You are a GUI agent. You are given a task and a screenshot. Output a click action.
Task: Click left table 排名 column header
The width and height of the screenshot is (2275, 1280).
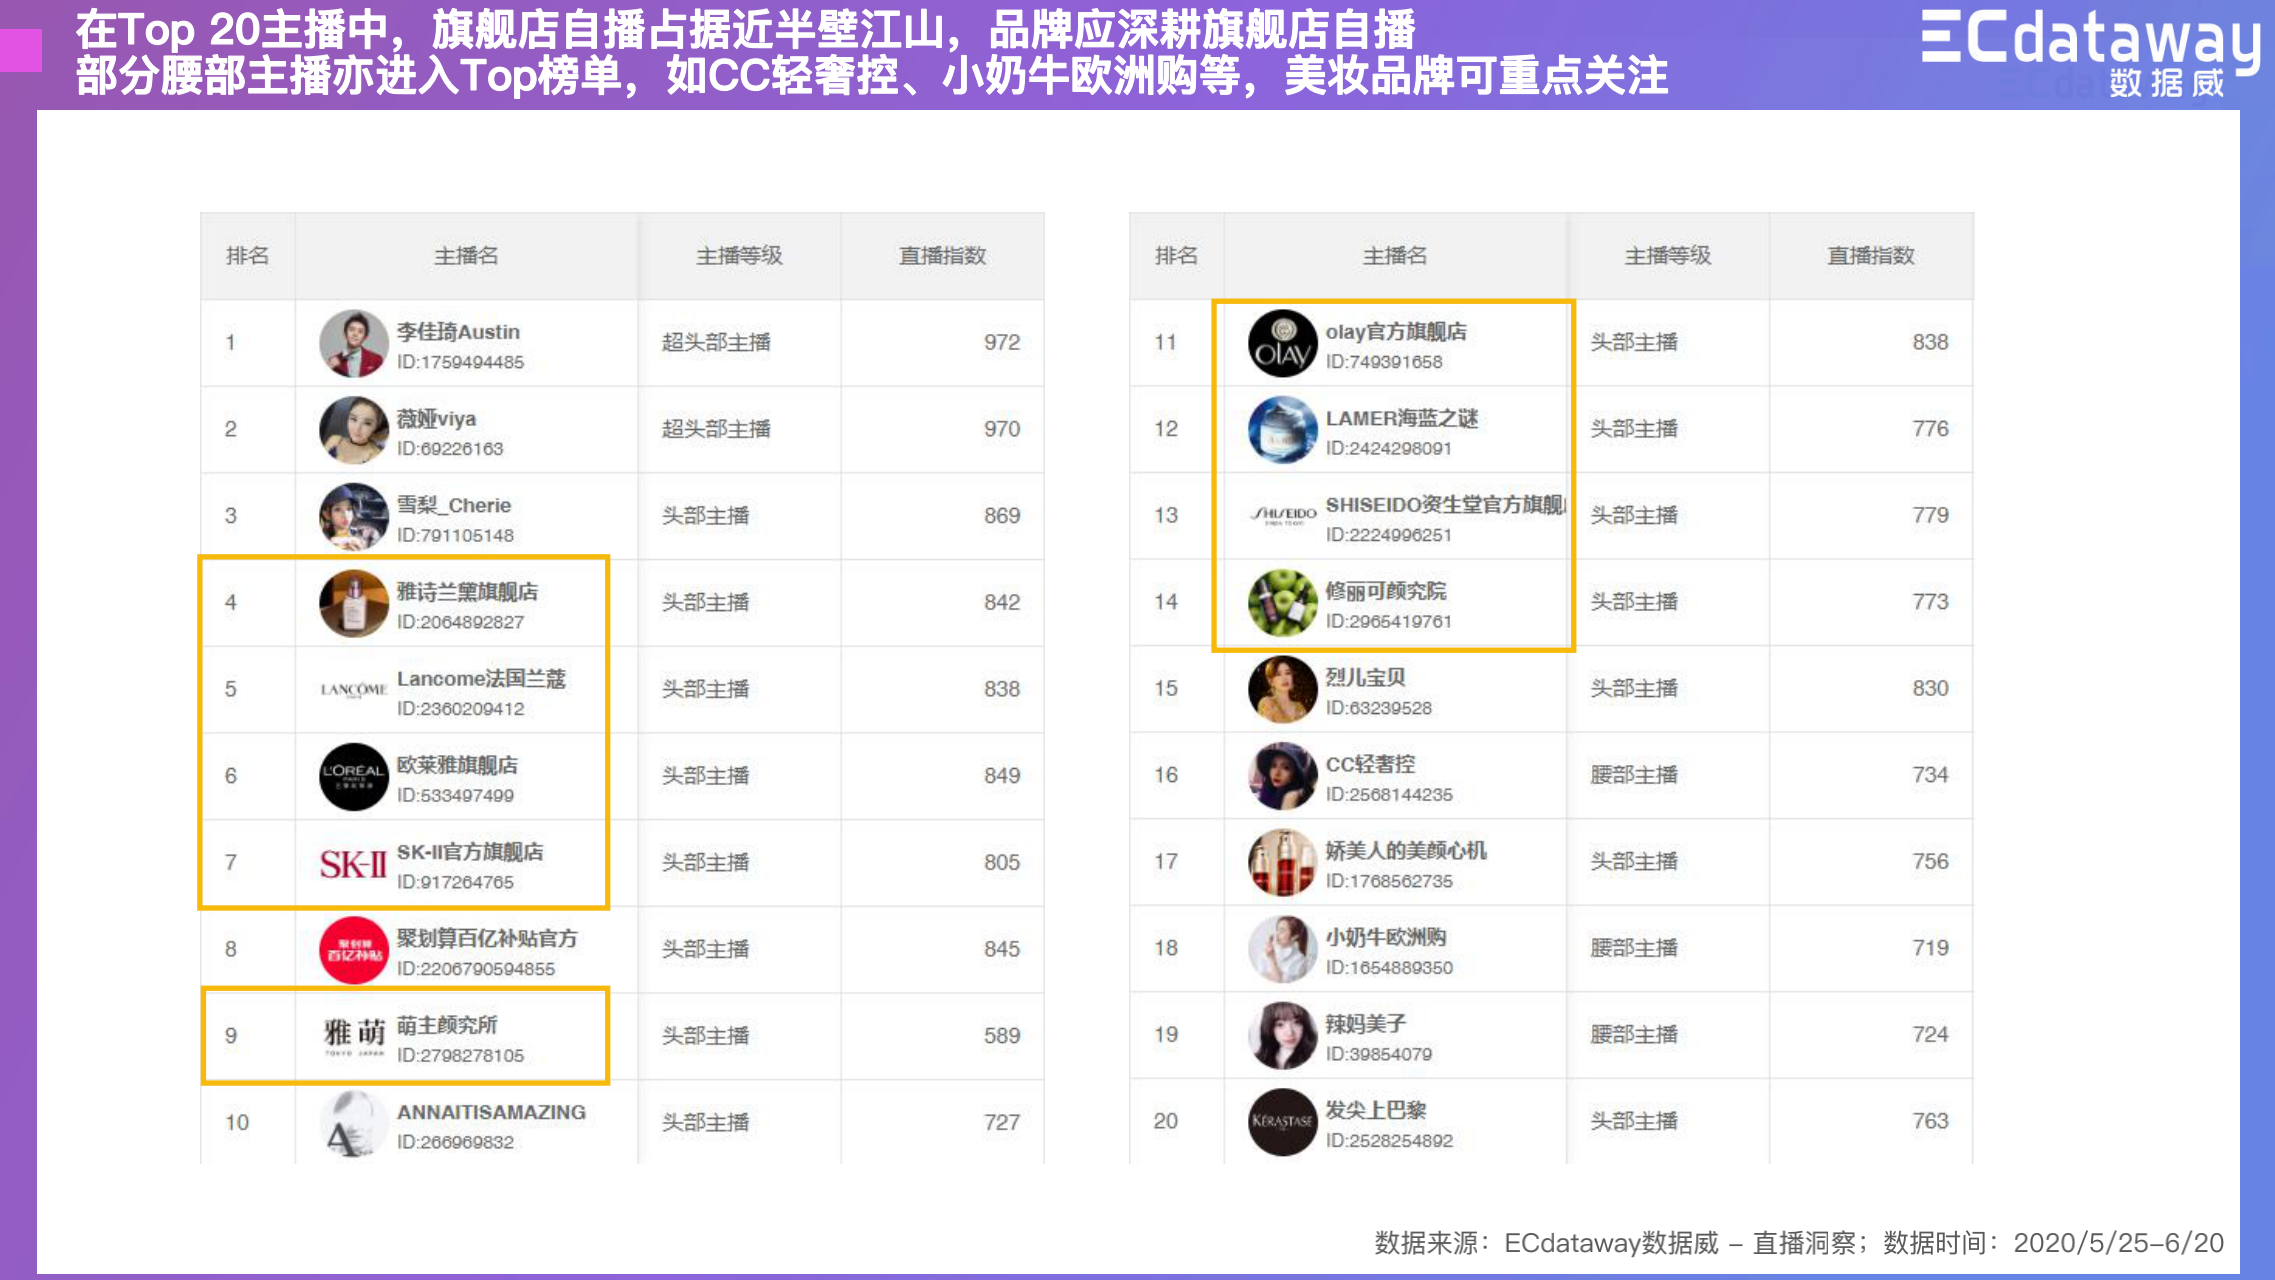pyautogui.click(x=247, y=256)
